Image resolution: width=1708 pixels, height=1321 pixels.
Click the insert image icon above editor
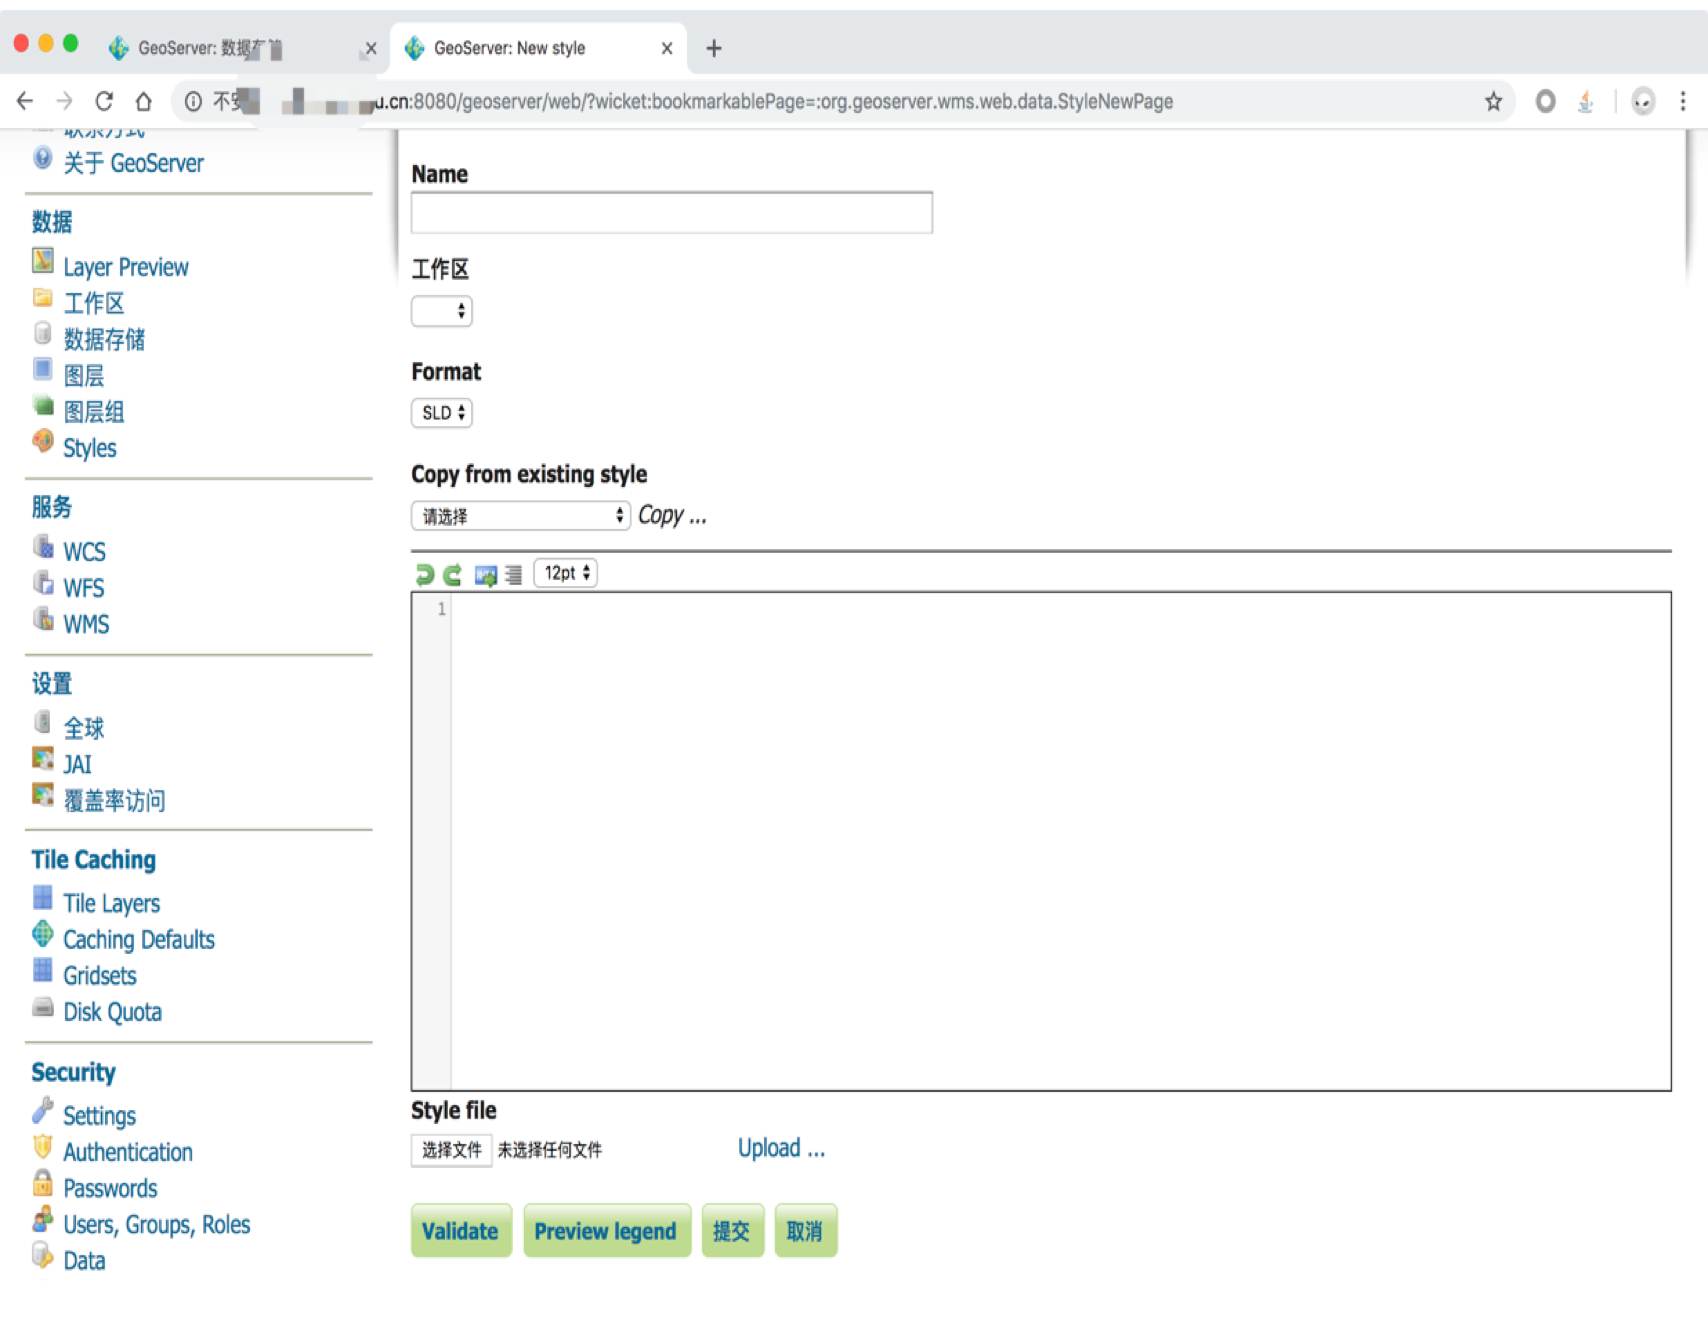pyautogui.click(x=486, y=575)
